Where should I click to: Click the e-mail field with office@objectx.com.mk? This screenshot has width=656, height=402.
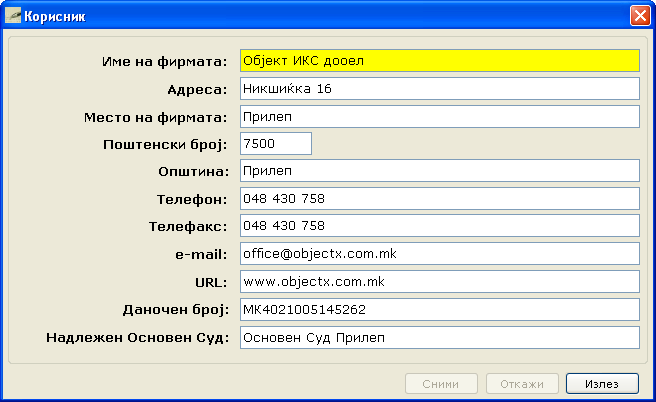click(x=439, y=254)
